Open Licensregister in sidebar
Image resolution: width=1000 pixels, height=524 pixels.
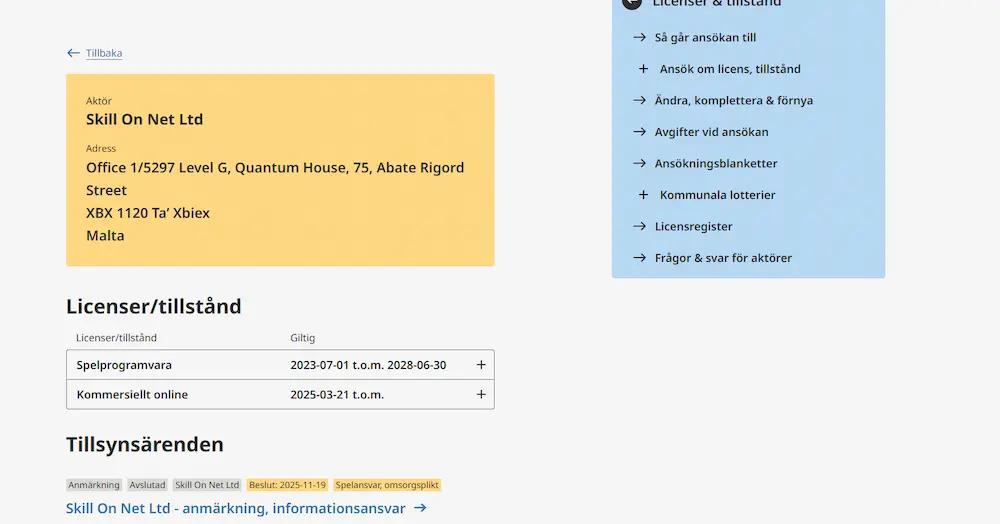[x=693, y=226]
